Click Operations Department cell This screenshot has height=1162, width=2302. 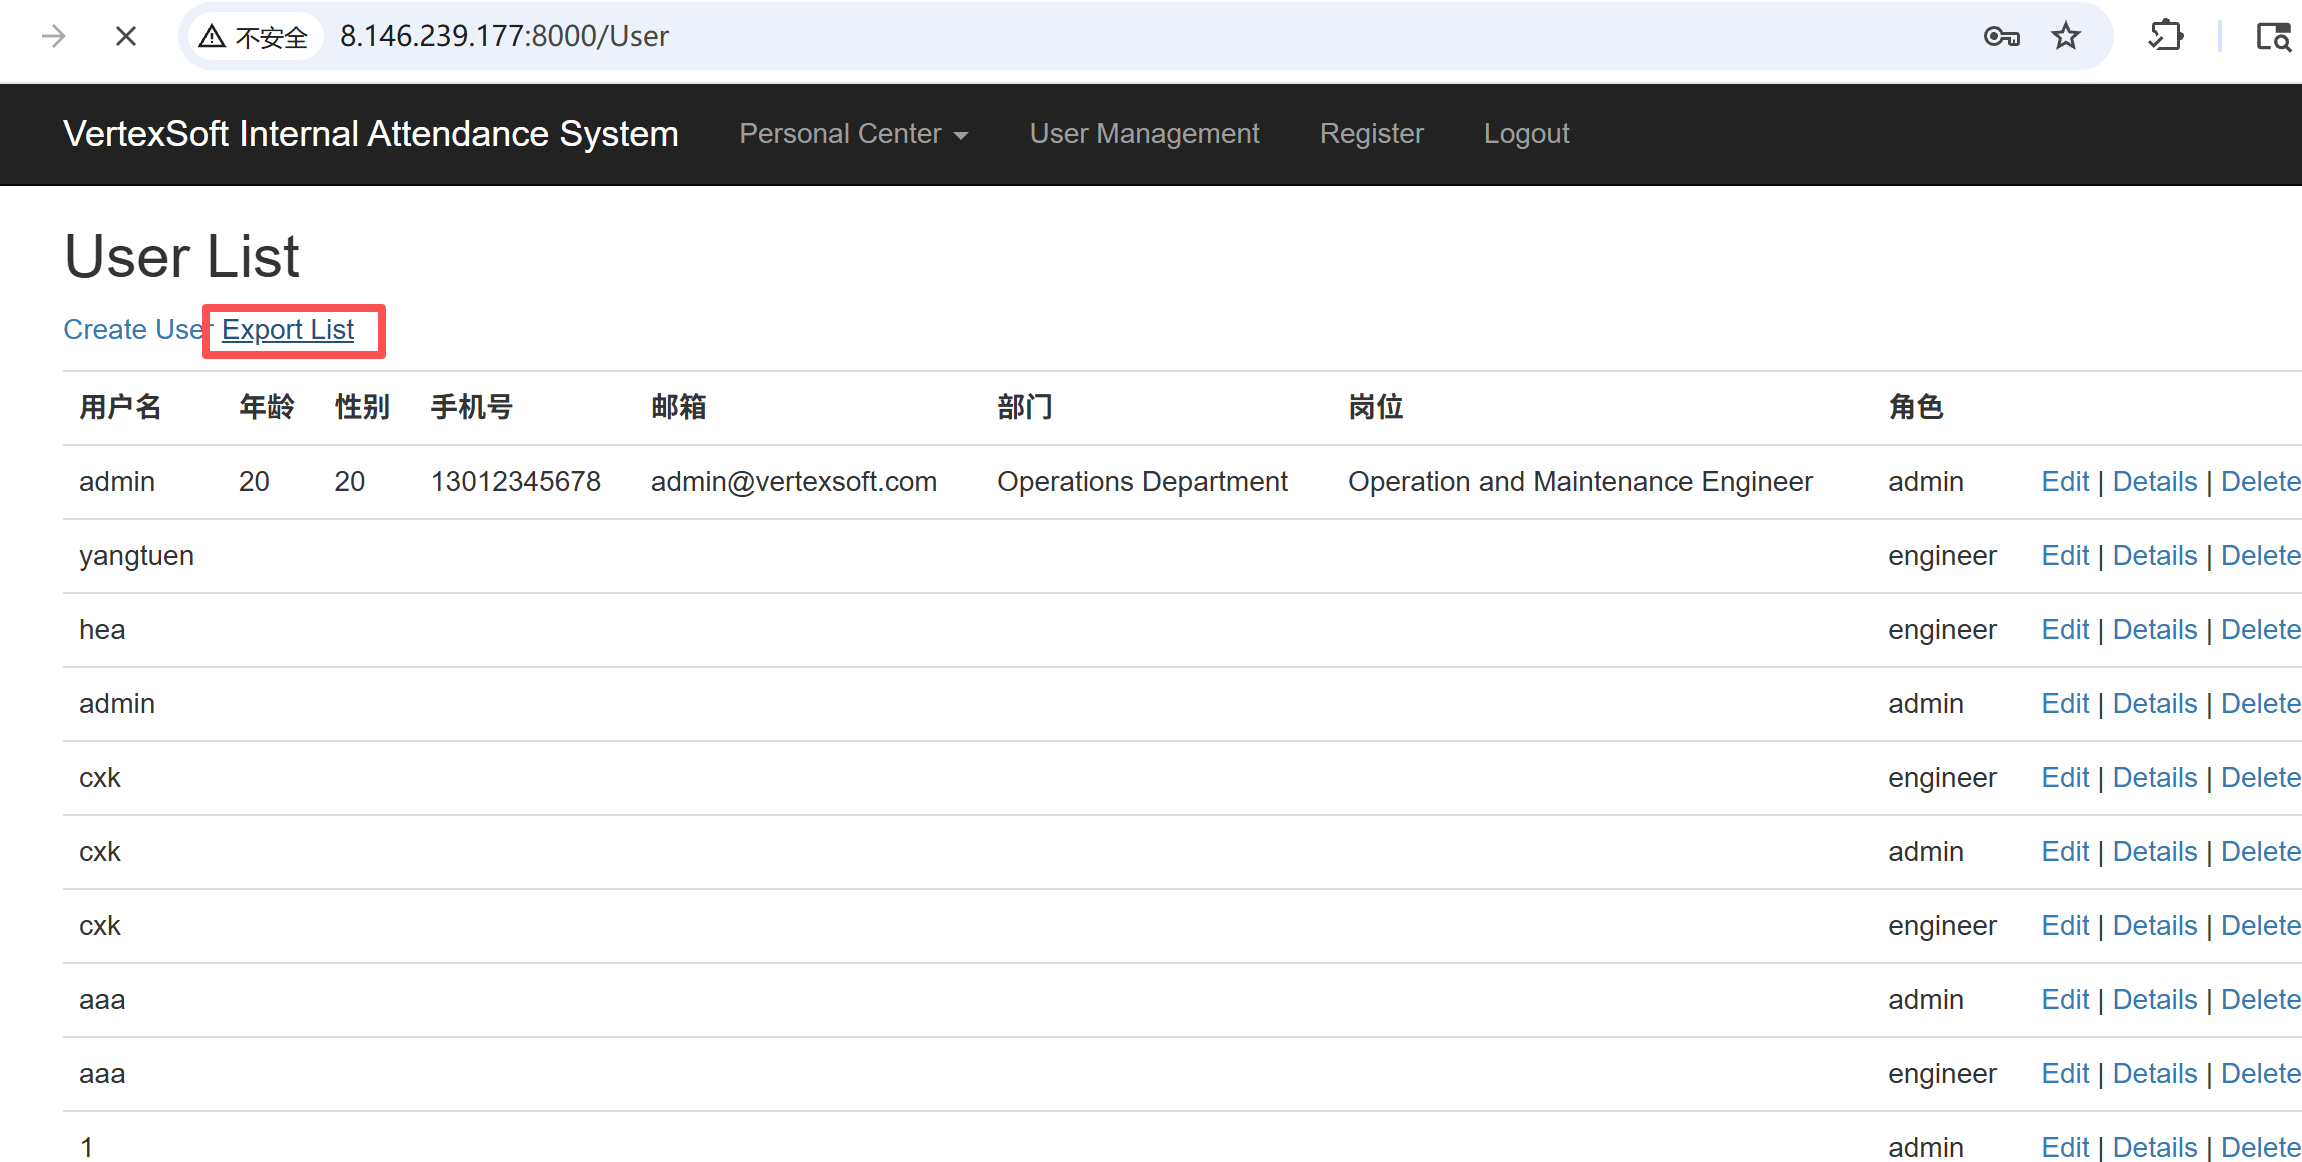click(x=1142, y=481)
